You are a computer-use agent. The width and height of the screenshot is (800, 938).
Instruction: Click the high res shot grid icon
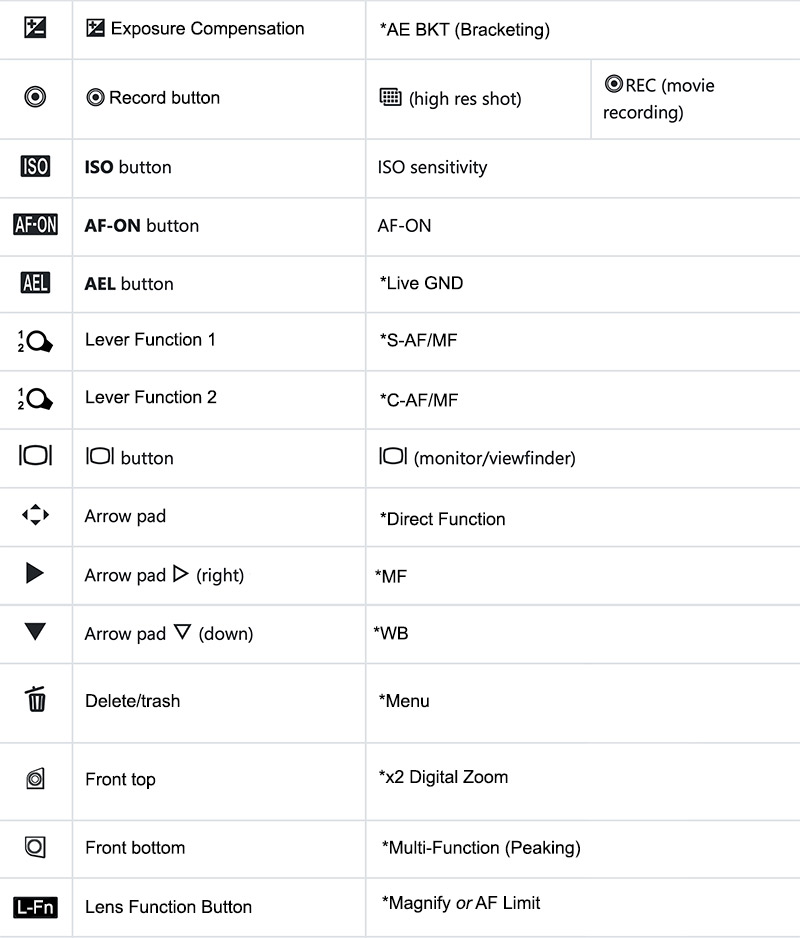pyautogui.click(x=390, y=97)
